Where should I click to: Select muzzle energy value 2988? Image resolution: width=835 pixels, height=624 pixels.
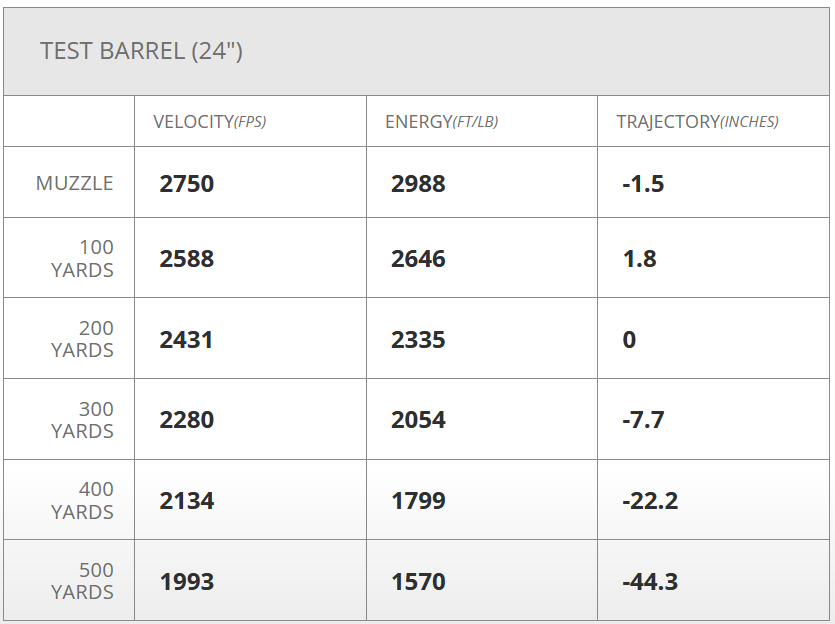click(418, 184)
